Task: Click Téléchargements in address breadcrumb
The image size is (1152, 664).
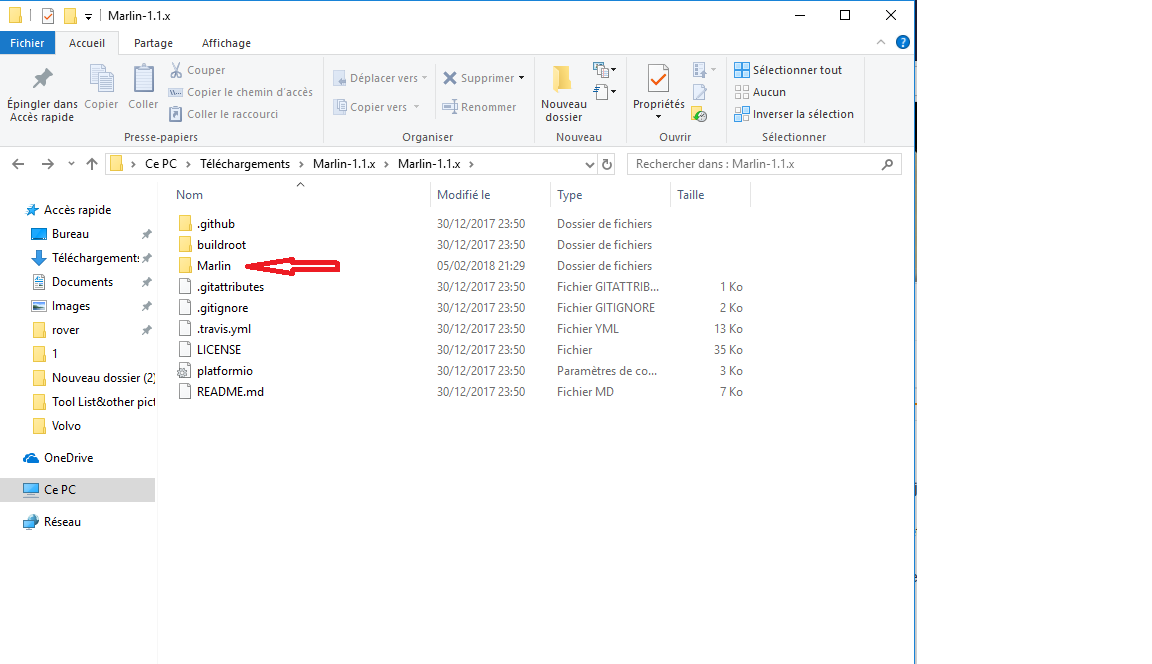Action: (x=245, y=164)
